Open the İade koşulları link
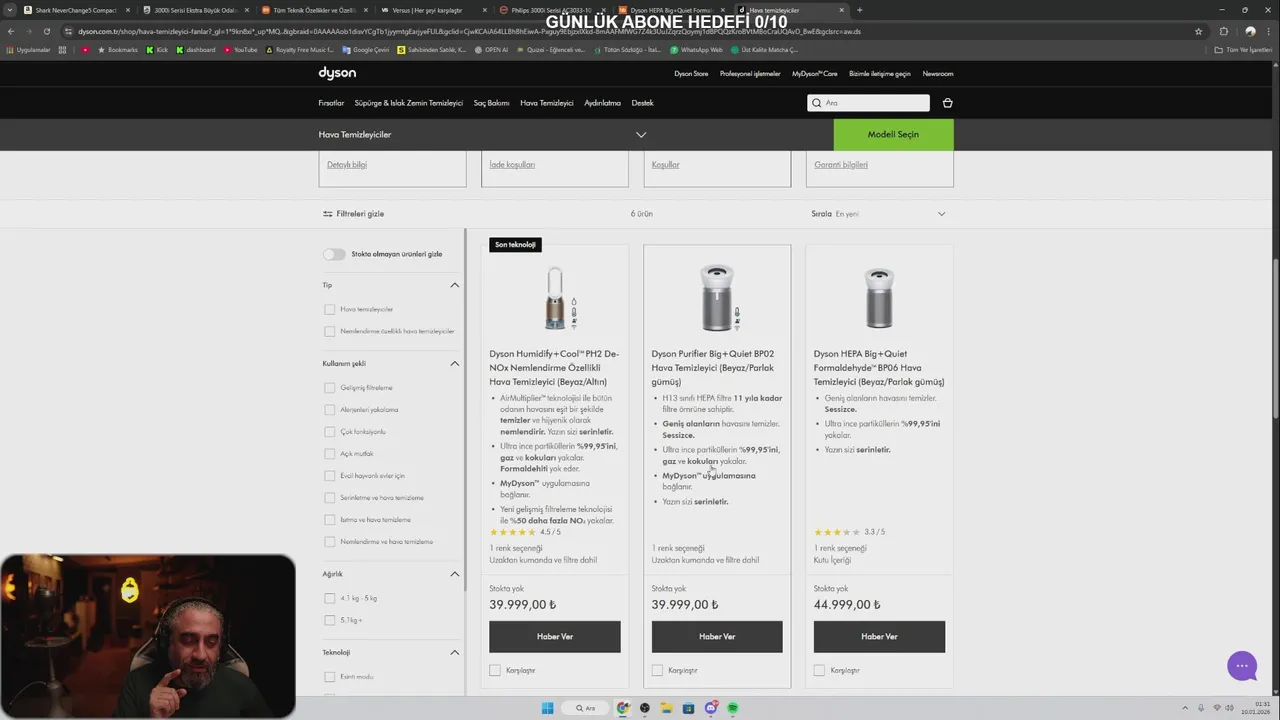This screenshot has height=720, width=1280. click(x=512, y=165)
